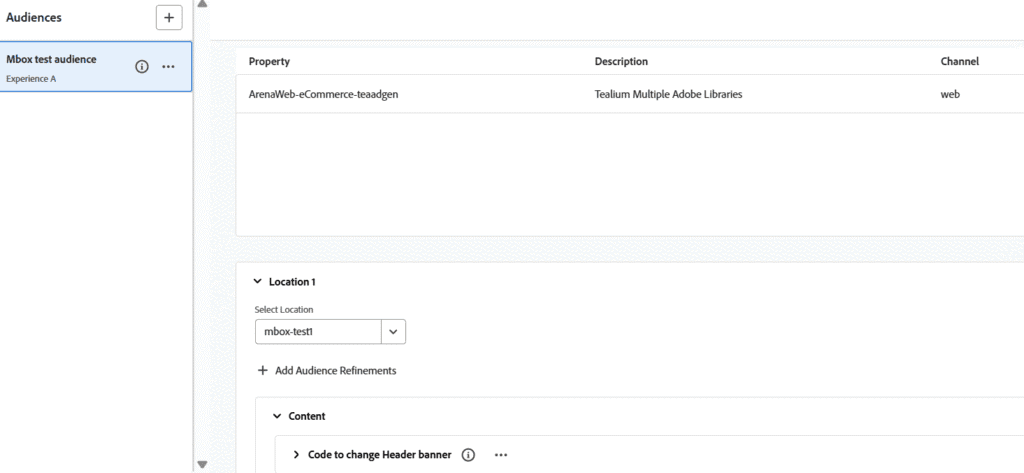Open the Select Location dropdown arrow
Image resolution: width=1024 pixels, height=473 pixels.
point(393,331)
